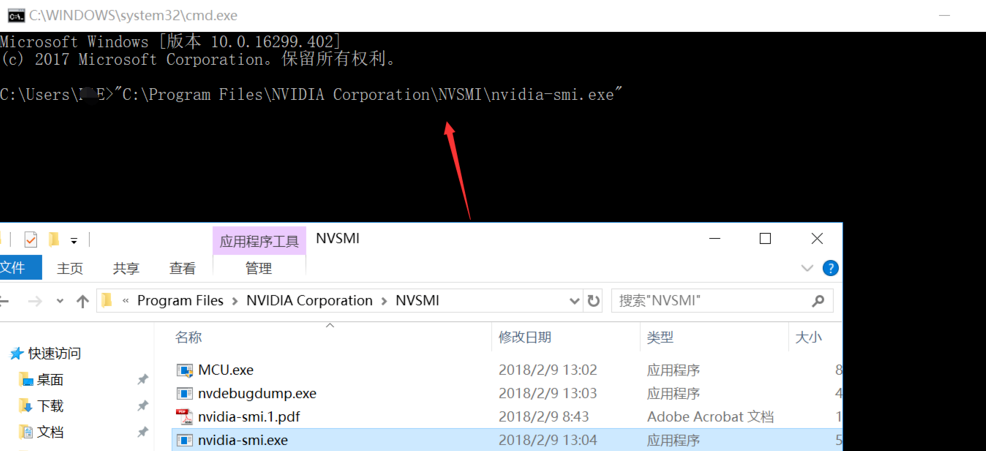
Task: Expand the recent locations dropdown arrow
Action: click(x=60, y=301)
